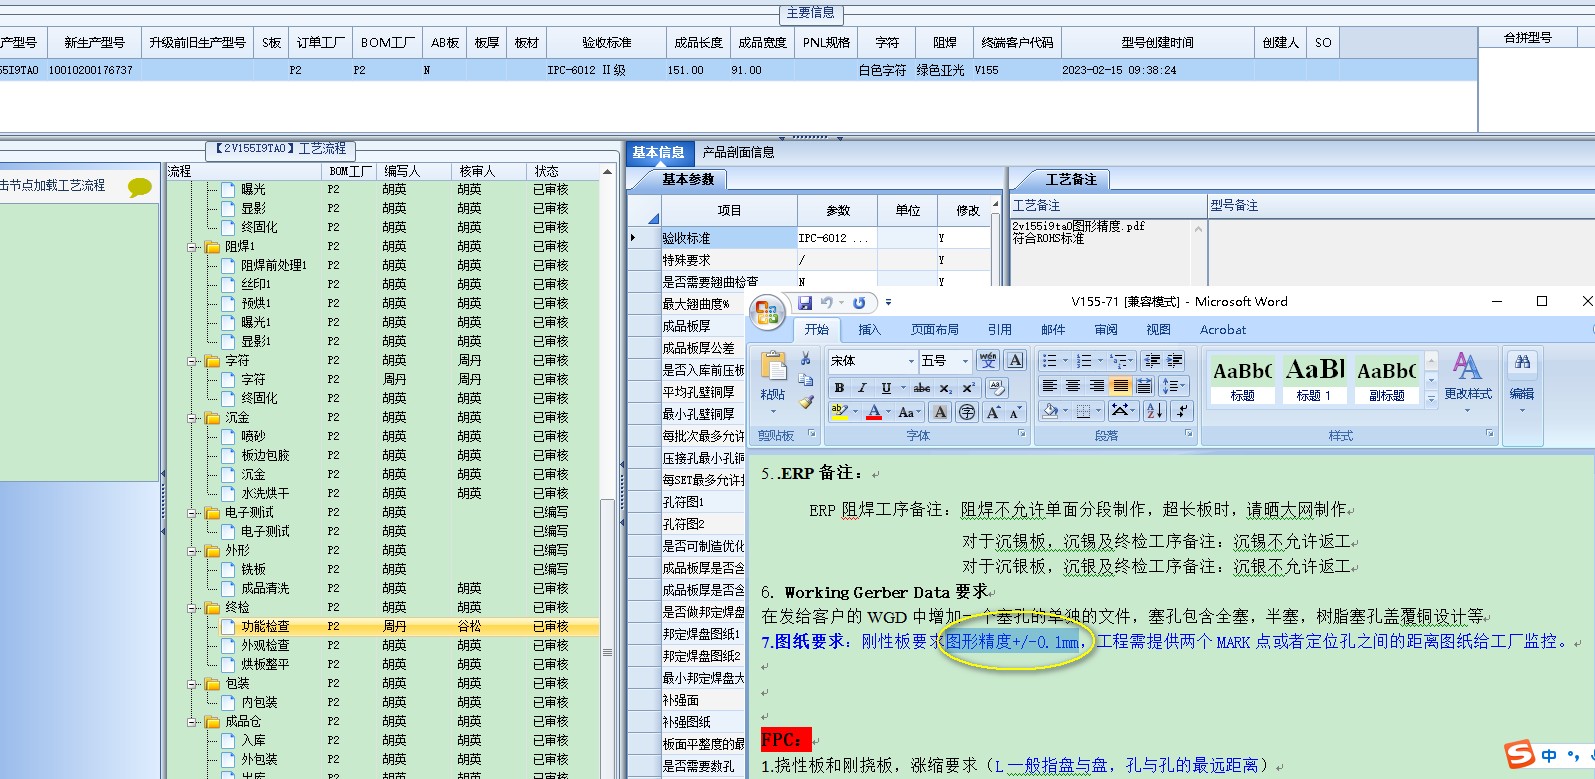Click the Redo/Repeat icon in Word

(859, 302)
